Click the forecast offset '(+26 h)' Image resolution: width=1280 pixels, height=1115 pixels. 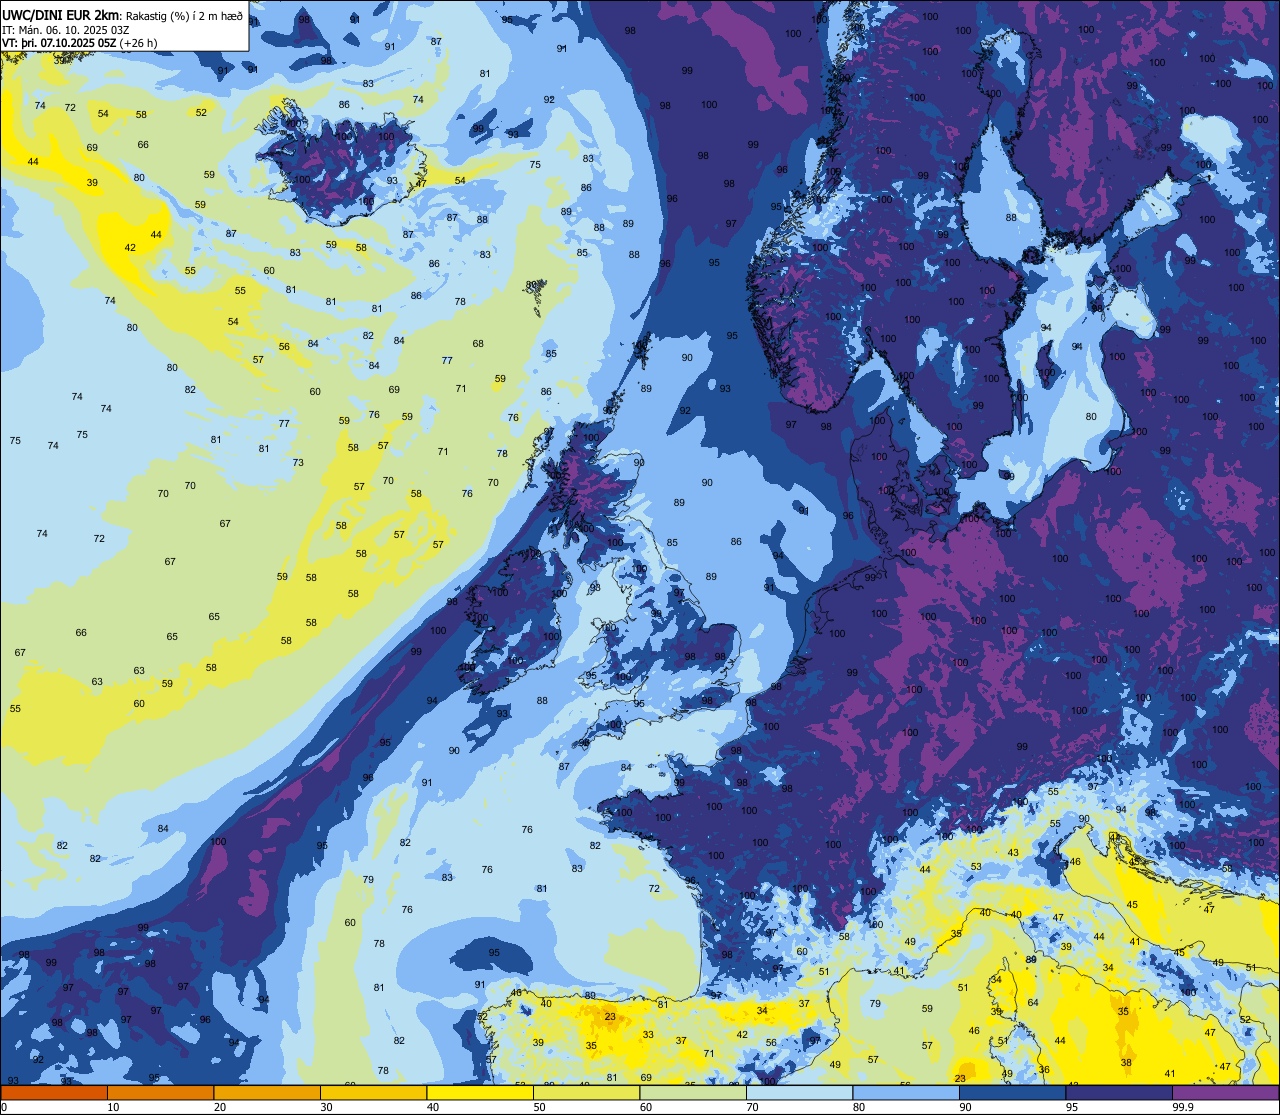click(x=138, y=43)
